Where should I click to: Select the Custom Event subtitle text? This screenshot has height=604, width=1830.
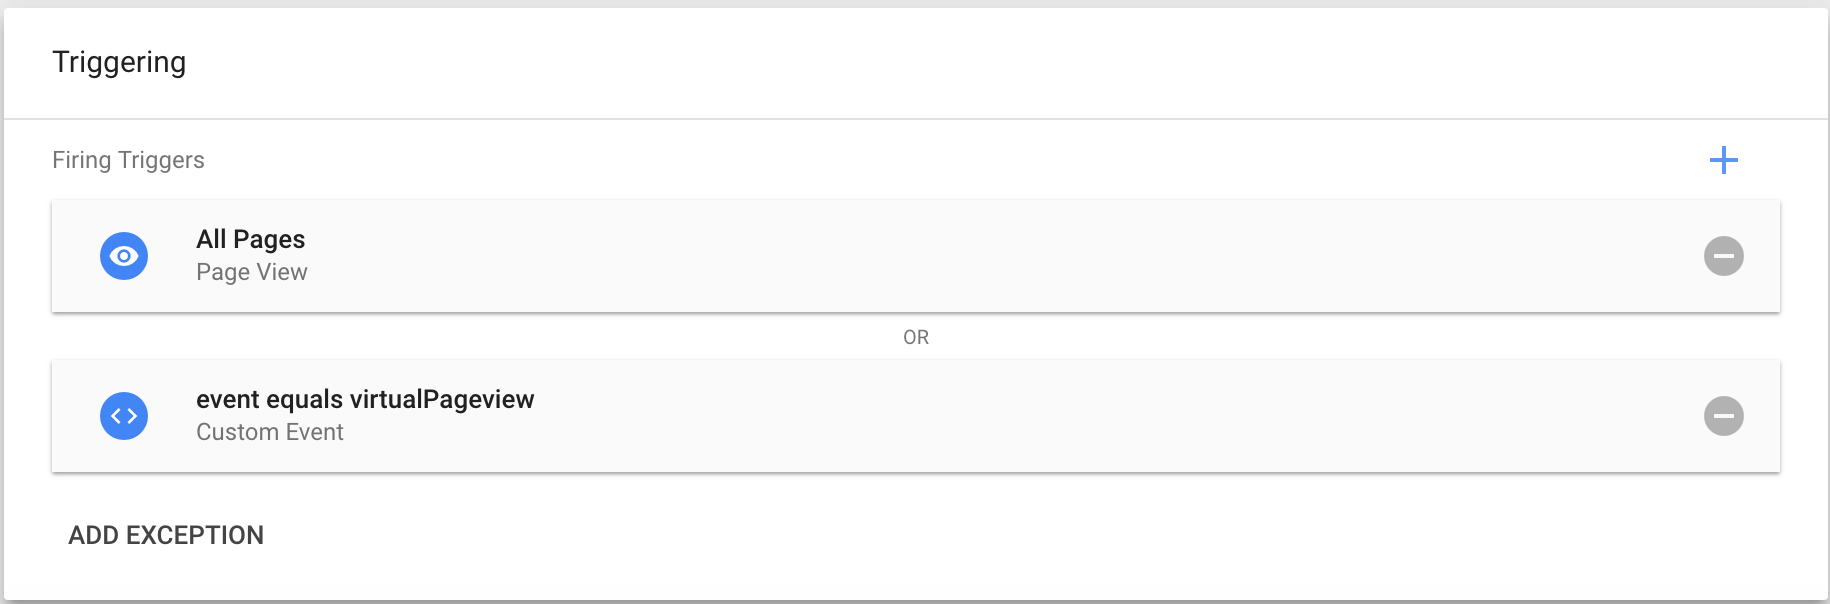pyautogui.click(x=270, y=432)
